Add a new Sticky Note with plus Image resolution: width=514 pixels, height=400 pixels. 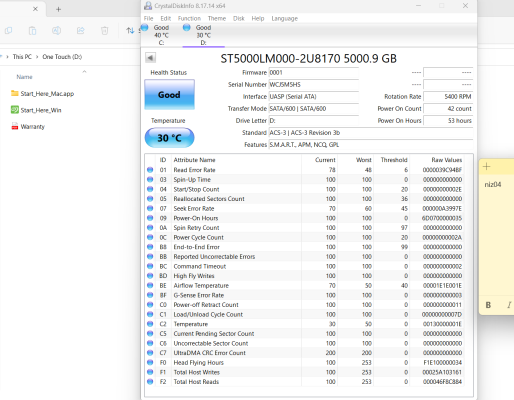click(487, 166)
